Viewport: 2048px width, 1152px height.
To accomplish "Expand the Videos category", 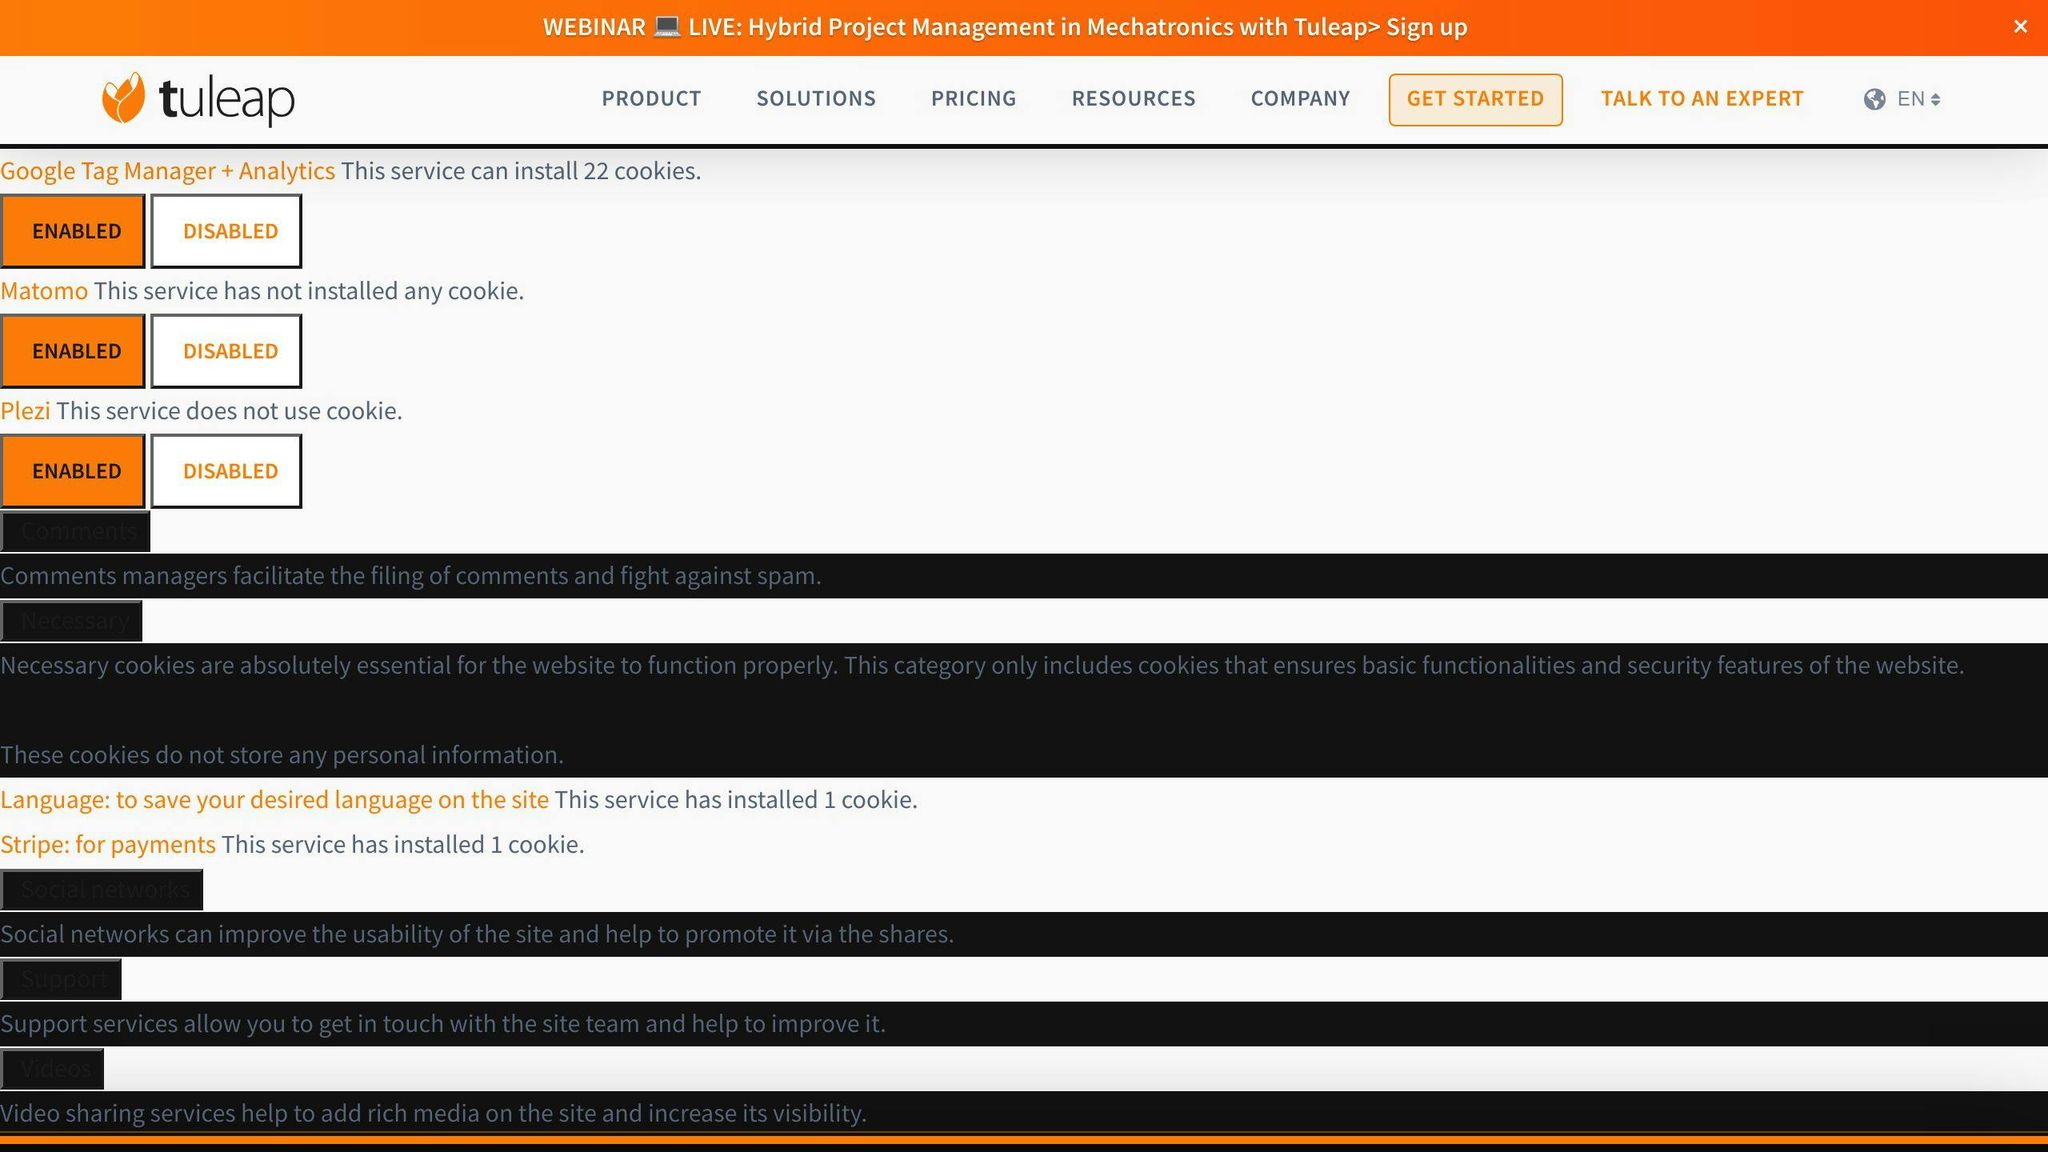I will coord(53,1069).
